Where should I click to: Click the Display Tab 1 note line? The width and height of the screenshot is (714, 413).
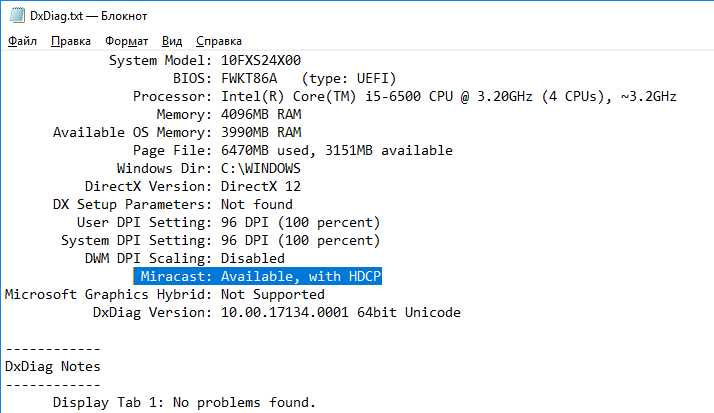click(184, 403)
